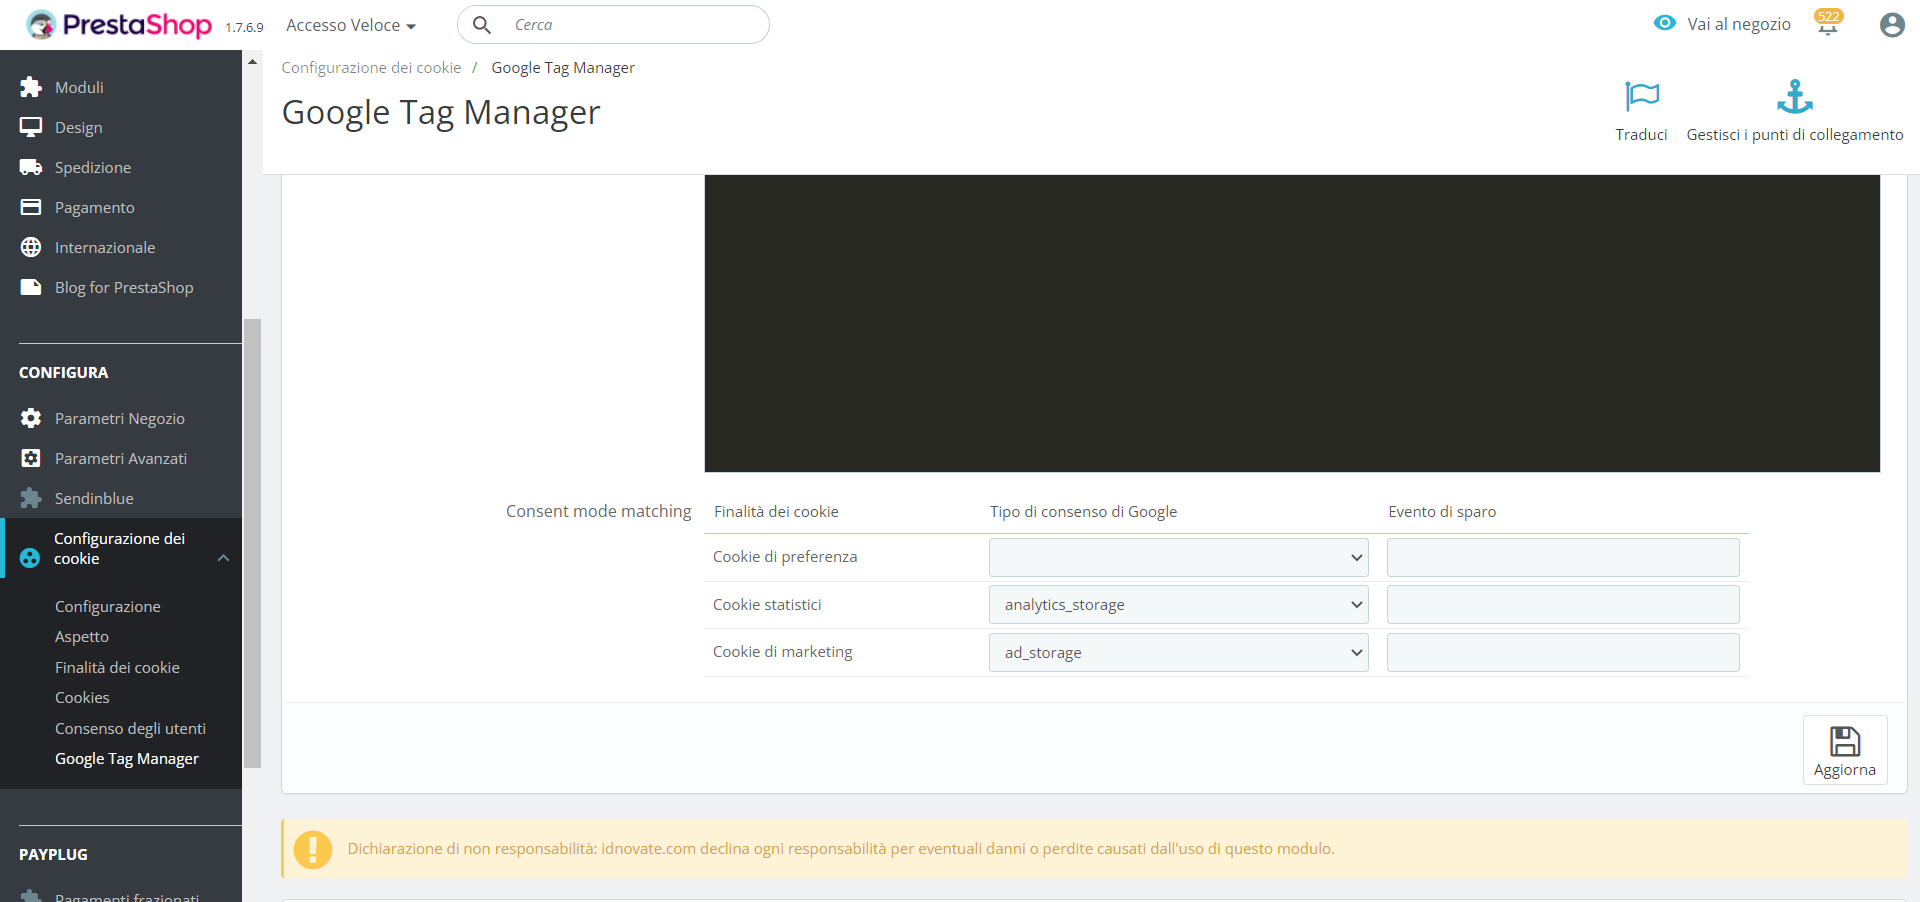Image resolution: width=1920 pixels, height=902 pixels.
Task: Click the warning exclamation icon in disclaimer
Action: tap(313, 849)
